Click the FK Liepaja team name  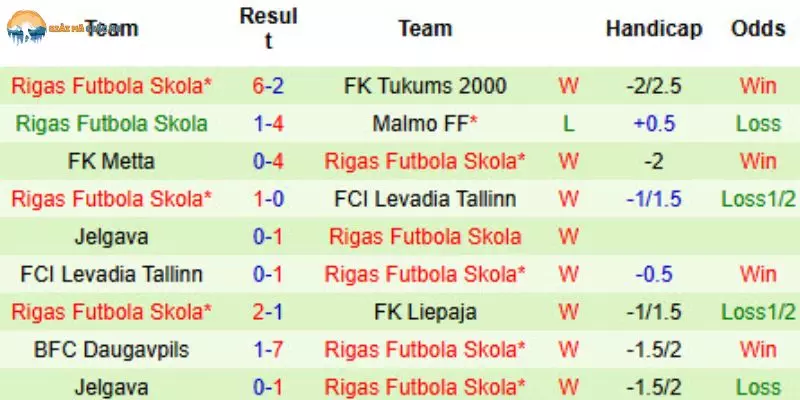pyautogui.click(x=425, y=312)
